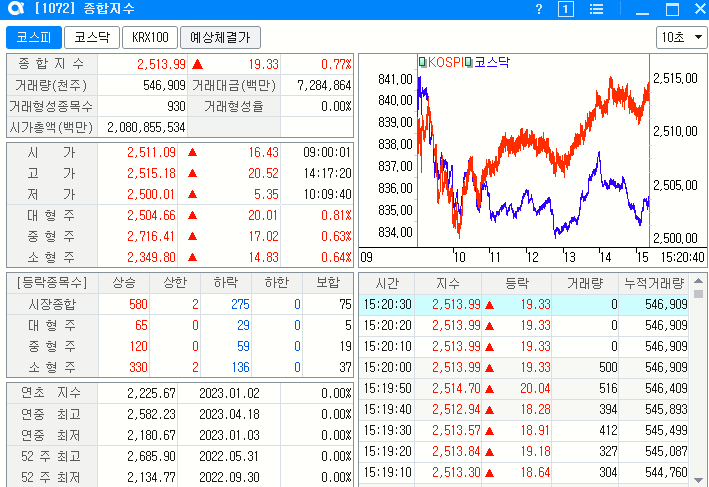Click the 종합지수 value 2,513.99 in summary

point(161,64)
